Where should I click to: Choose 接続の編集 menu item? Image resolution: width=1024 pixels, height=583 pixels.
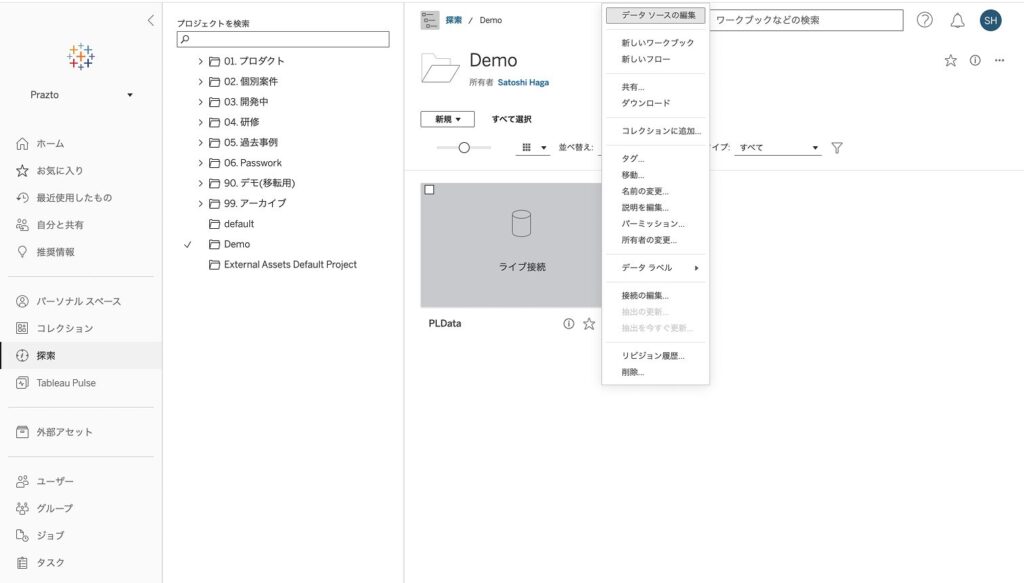coord(656,296)
